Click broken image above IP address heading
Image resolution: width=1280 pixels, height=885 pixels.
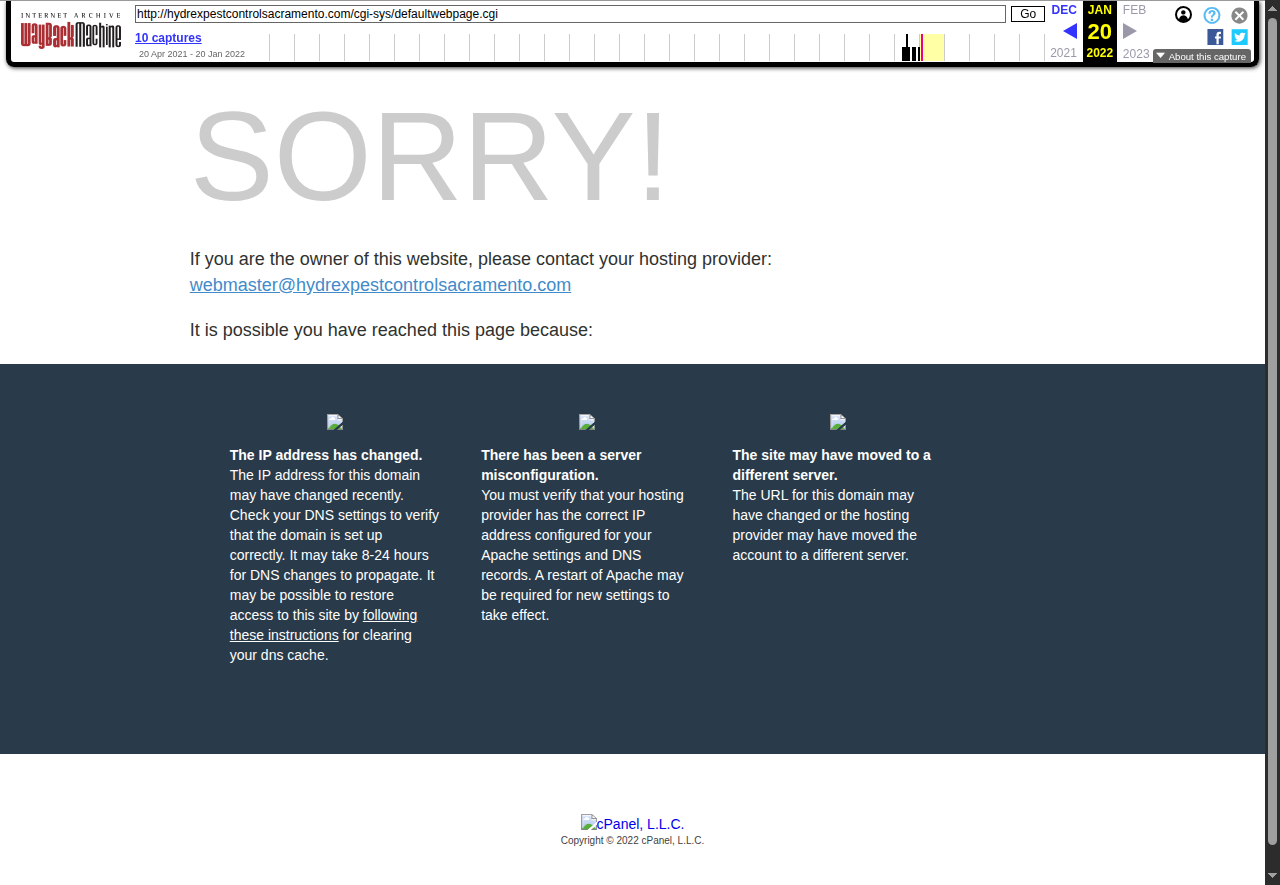pos(335,422)
